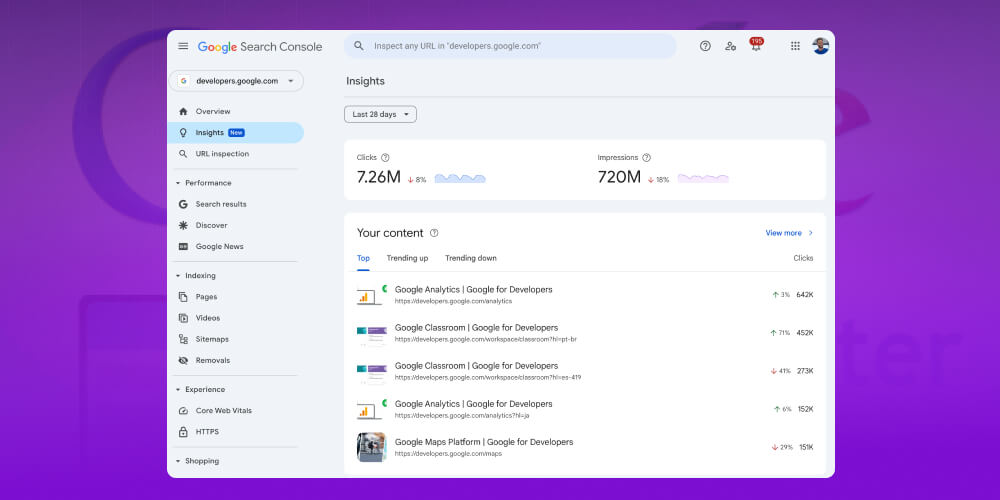Click help icon next to Impressions
Screen dimensions: 1000x500
click(x=647, y=158)
